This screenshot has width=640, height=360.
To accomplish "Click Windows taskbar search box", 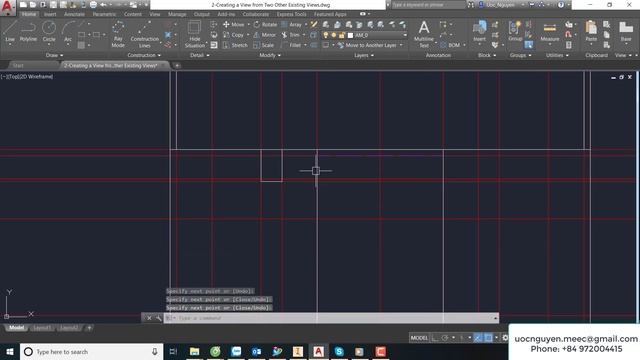I will tap(91, 351).
